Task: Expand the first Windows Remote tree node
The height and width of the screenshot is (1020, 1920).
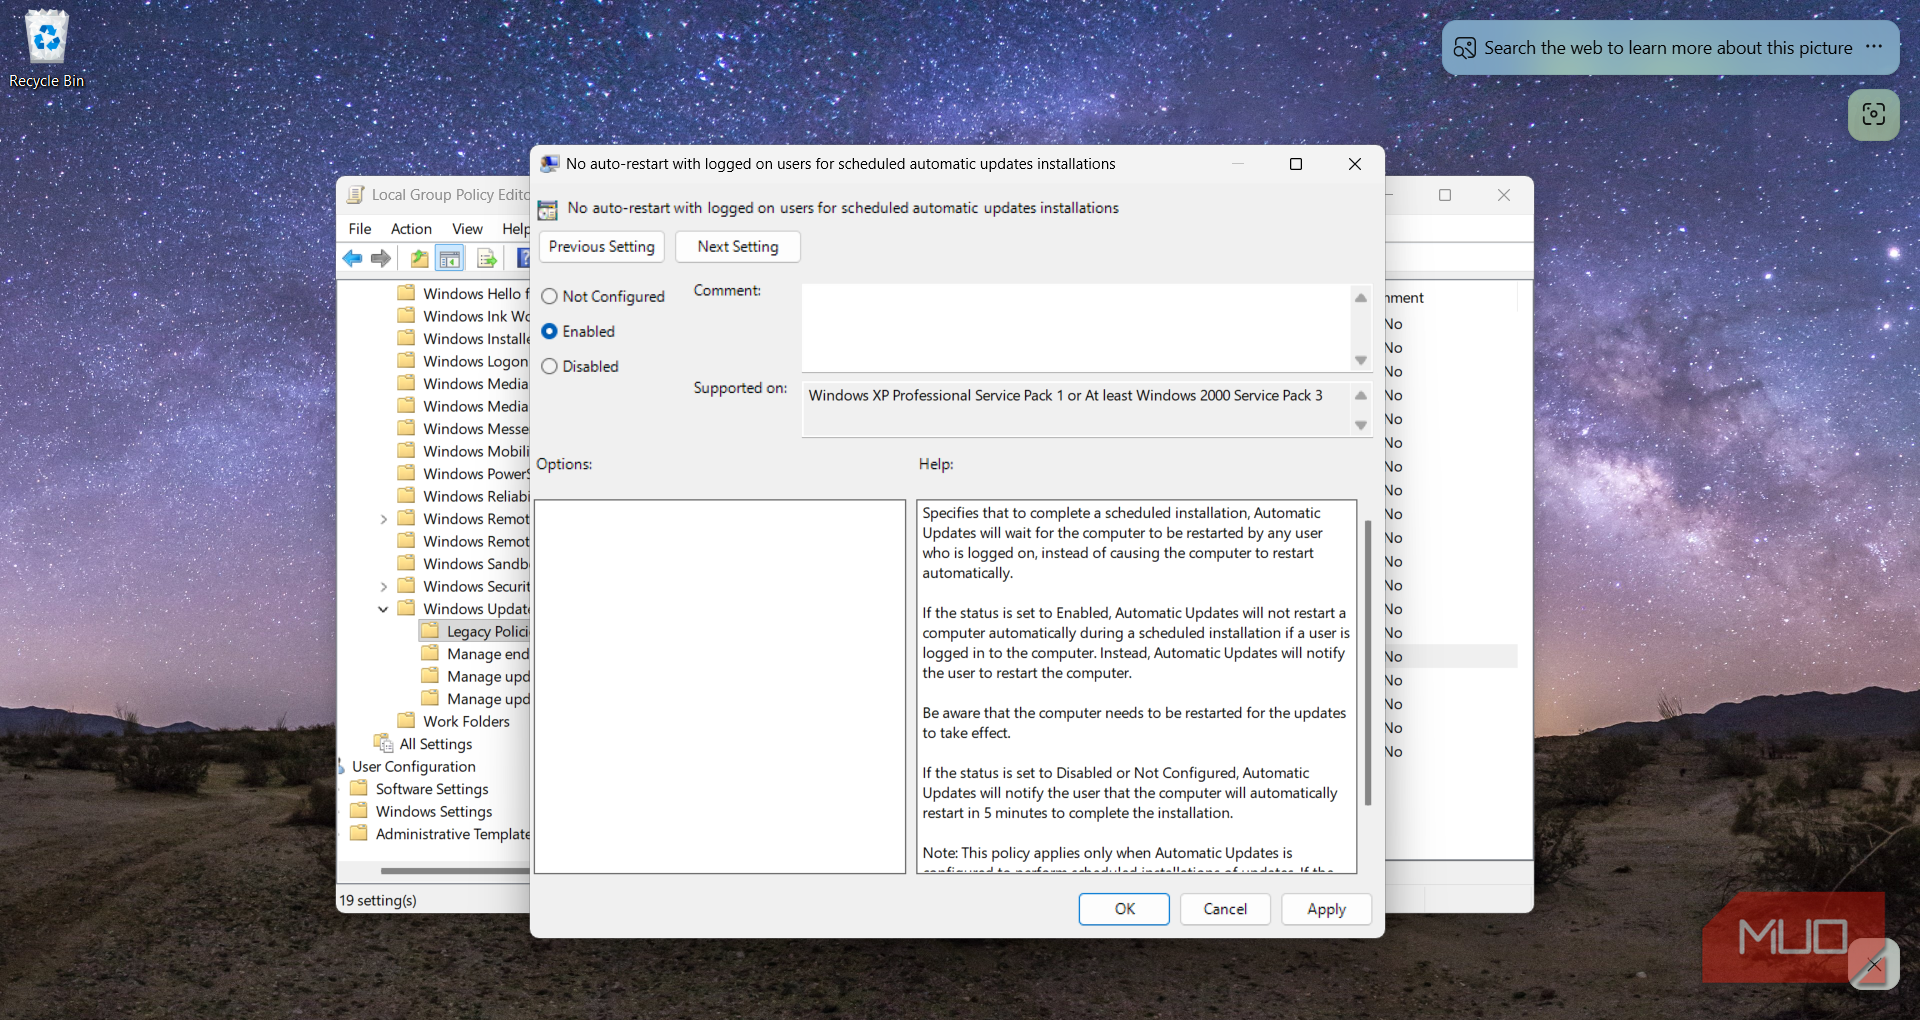Action: point(383,519)
